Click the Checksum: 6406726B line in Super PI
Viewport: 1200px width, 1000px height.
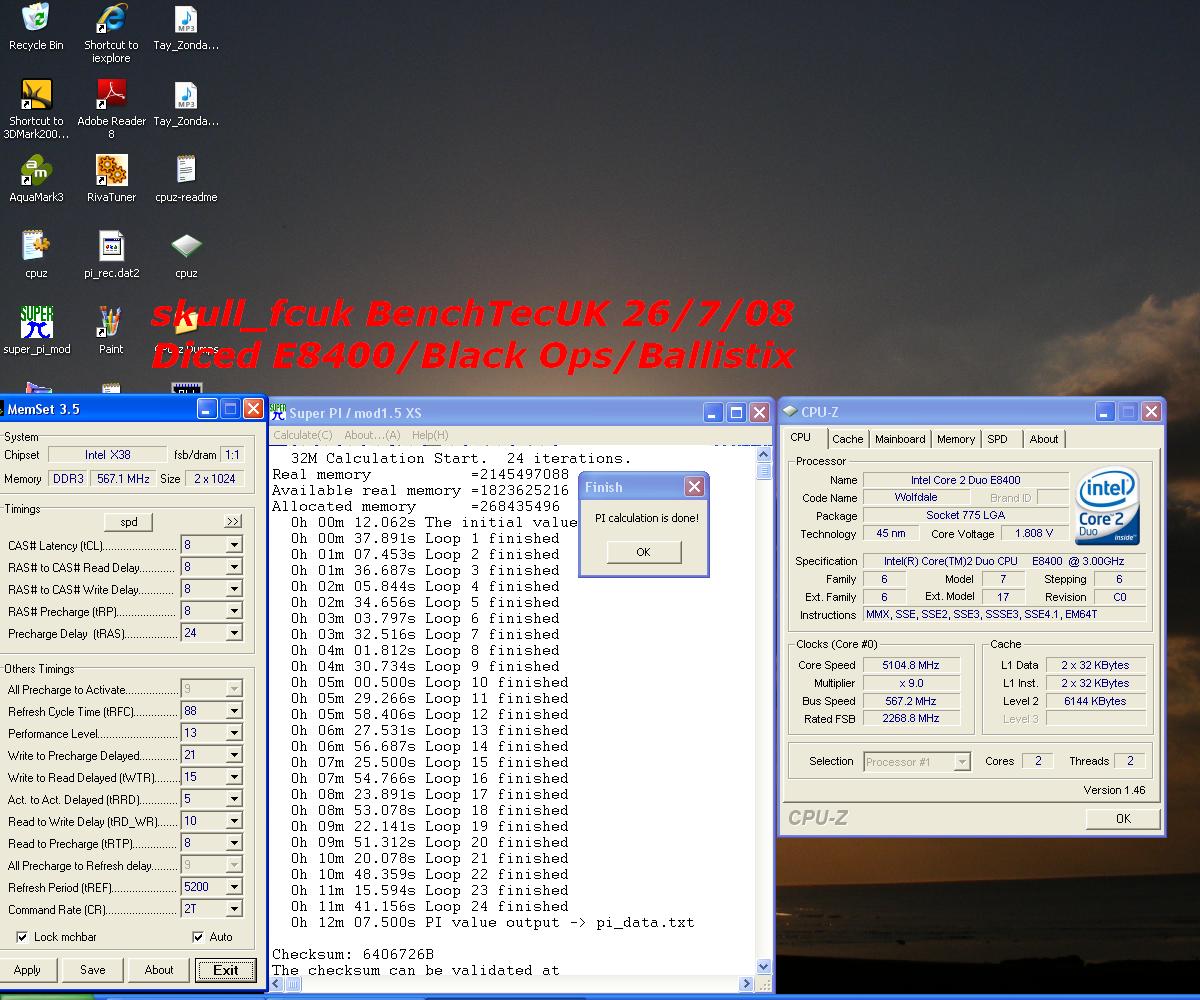(x=353, y=954)
